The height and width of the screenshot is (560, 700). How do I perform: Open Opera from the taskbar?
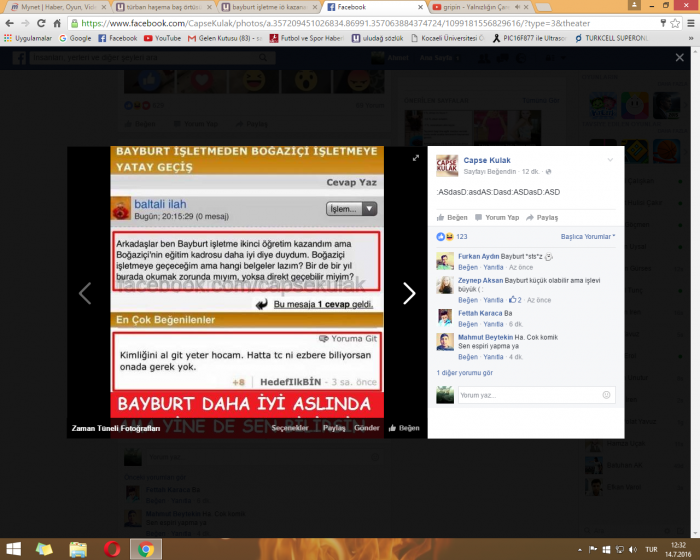click(x=111, y=549)
